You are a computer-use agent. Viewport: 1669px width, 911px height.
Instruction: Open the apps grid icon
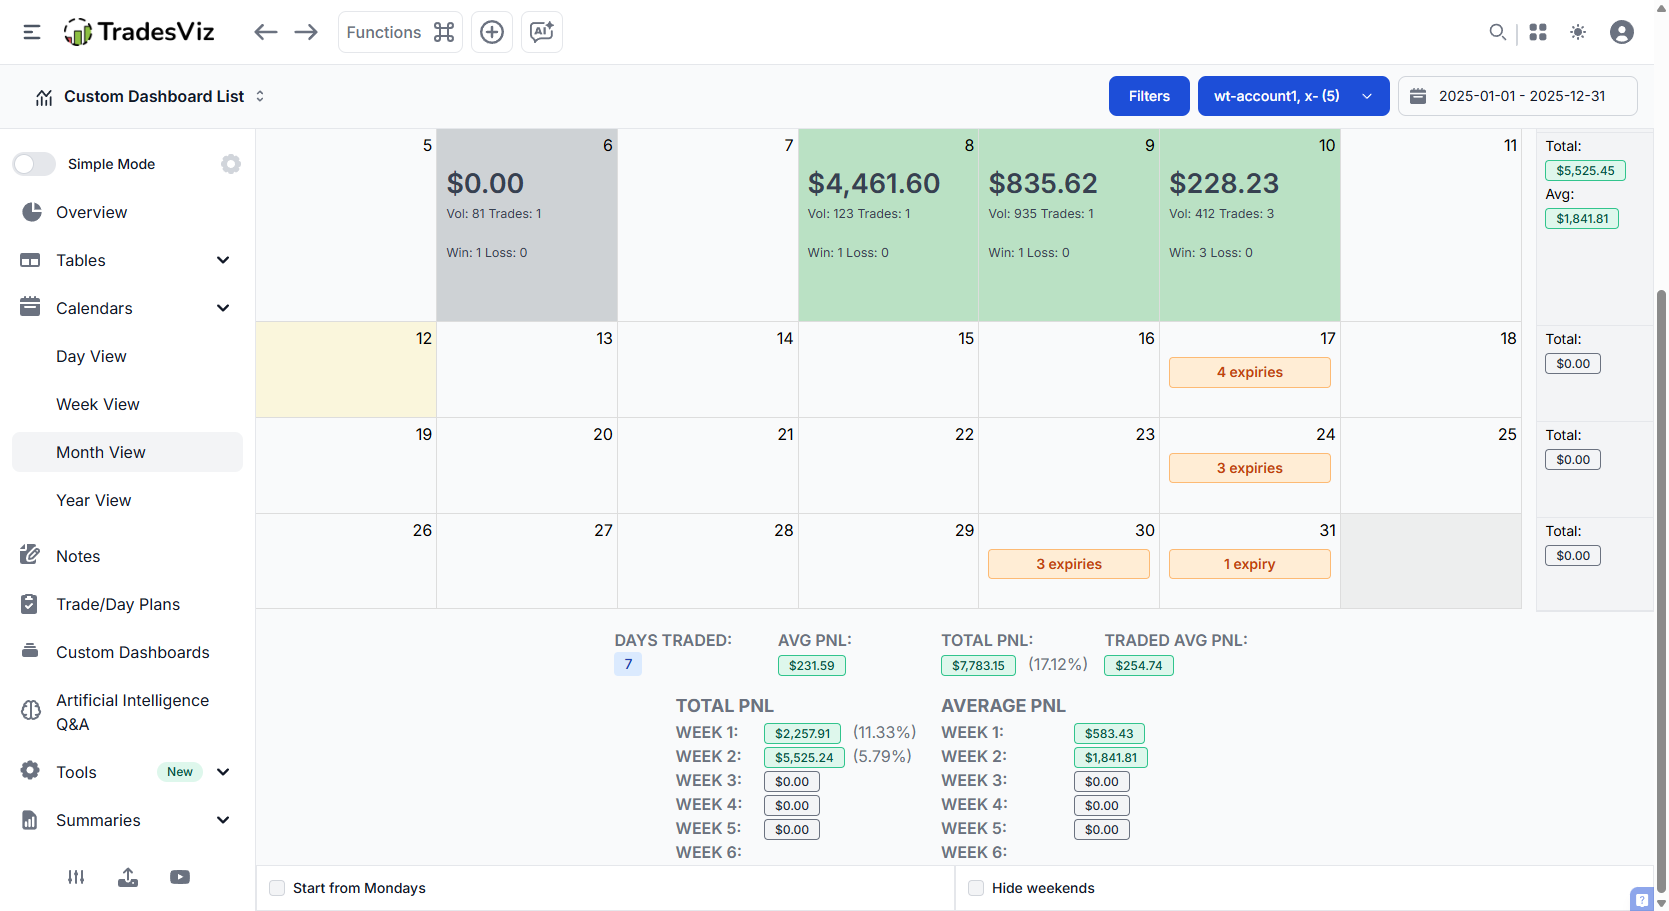[x=1538, y=32]
